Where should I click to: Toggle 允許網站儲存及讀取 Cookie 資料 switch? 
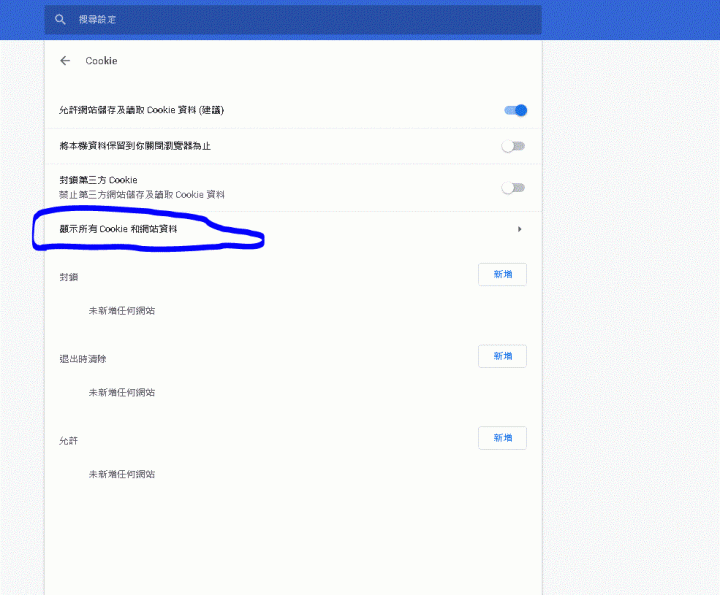pyautogui.click(x=515, y=110)
